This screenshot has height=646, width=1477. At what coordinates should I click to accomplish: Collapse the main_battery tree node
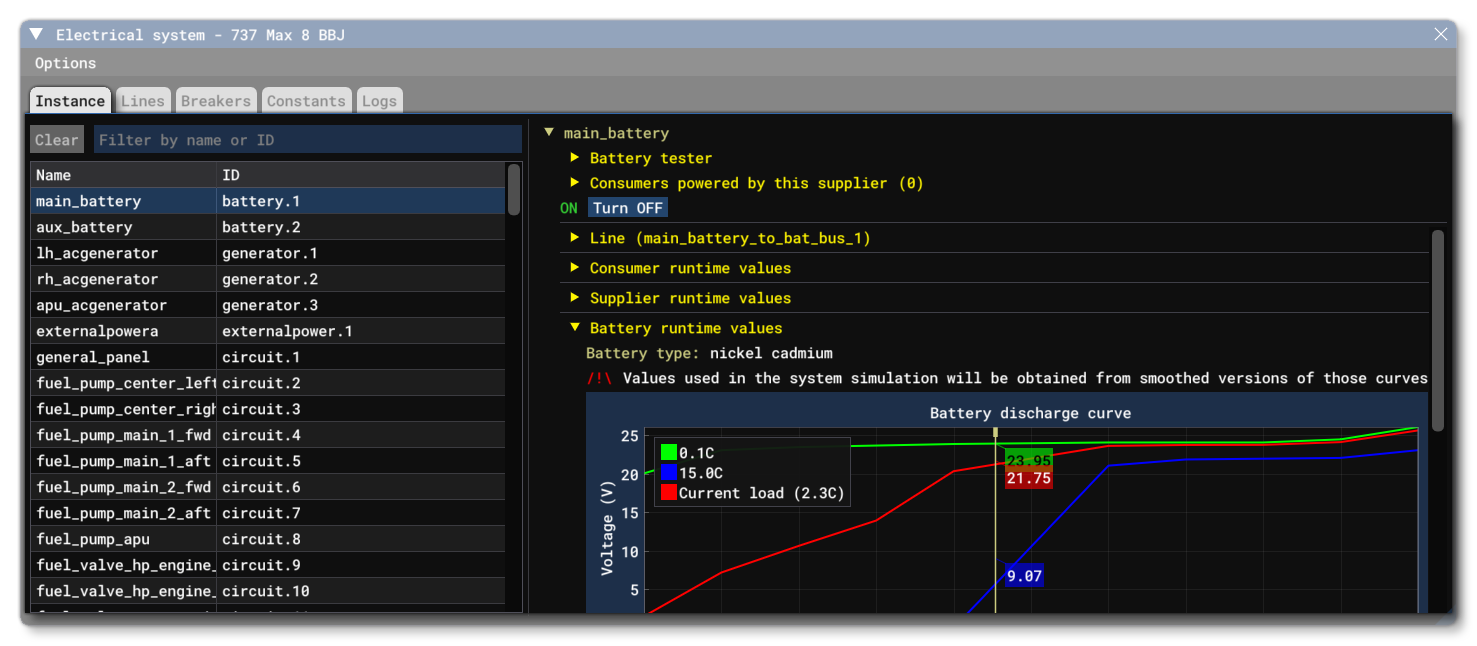coord(548,132)
